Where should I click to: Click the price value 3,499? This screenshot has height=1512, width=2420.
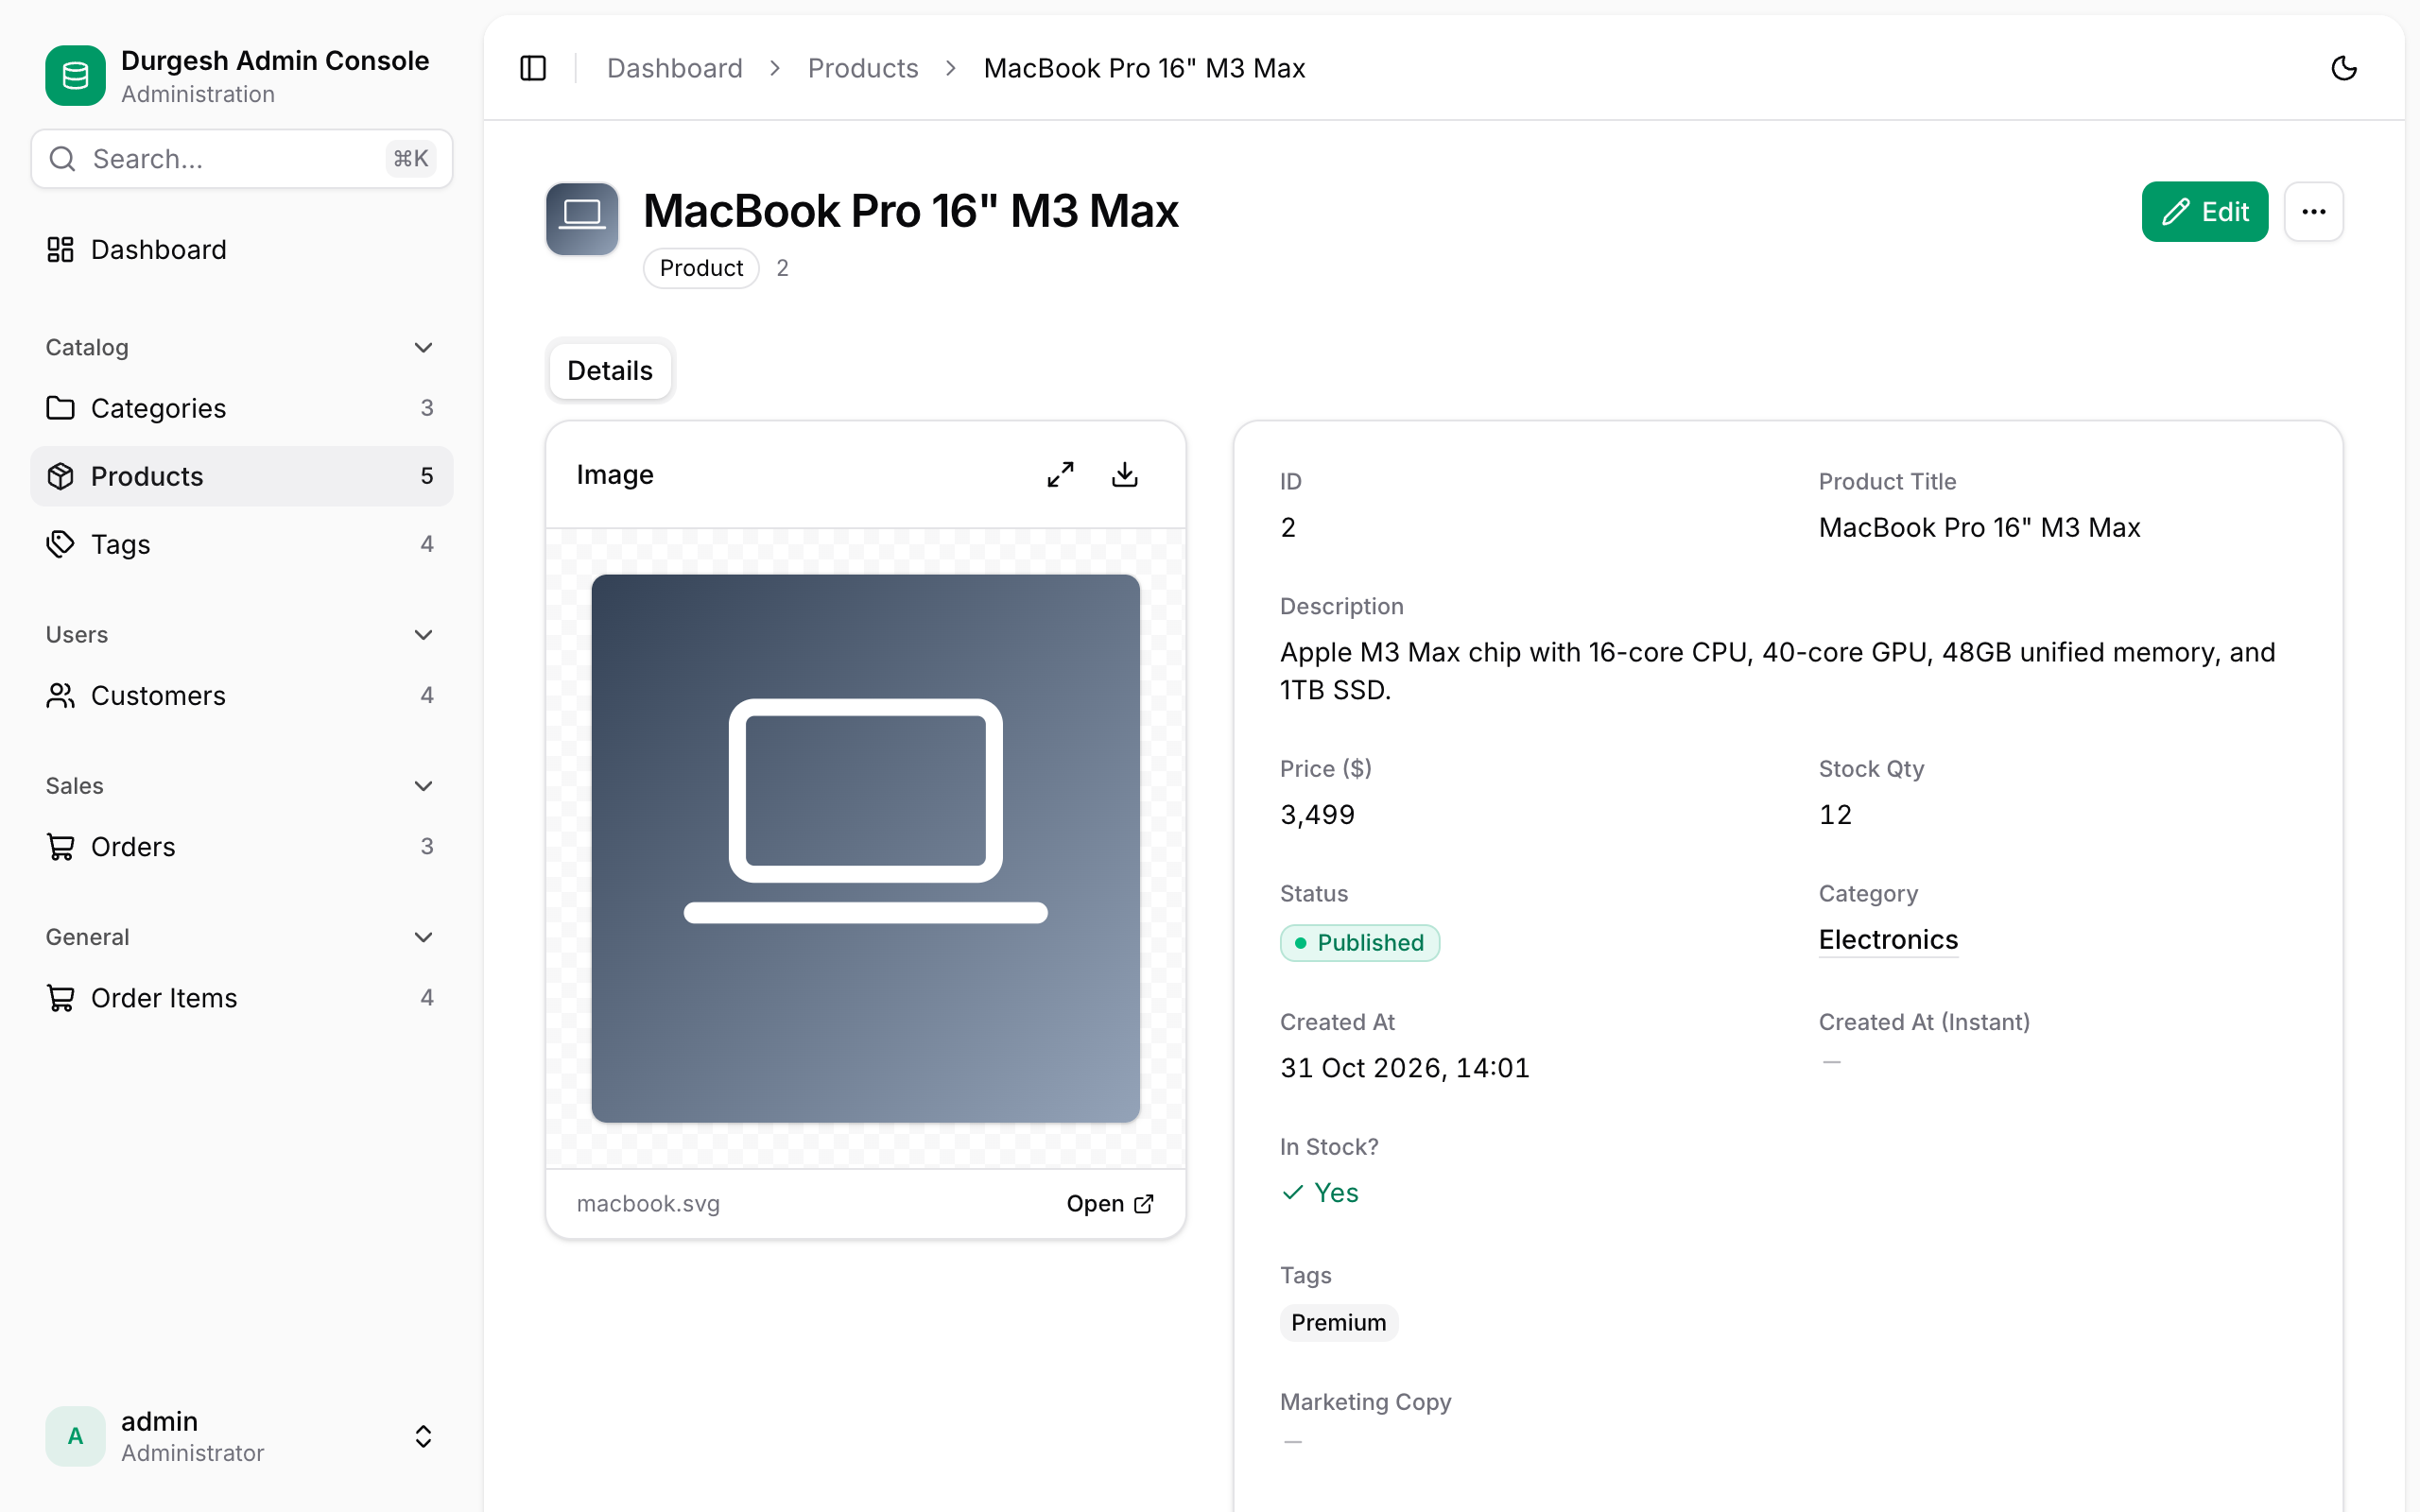tap(1317, 814)
